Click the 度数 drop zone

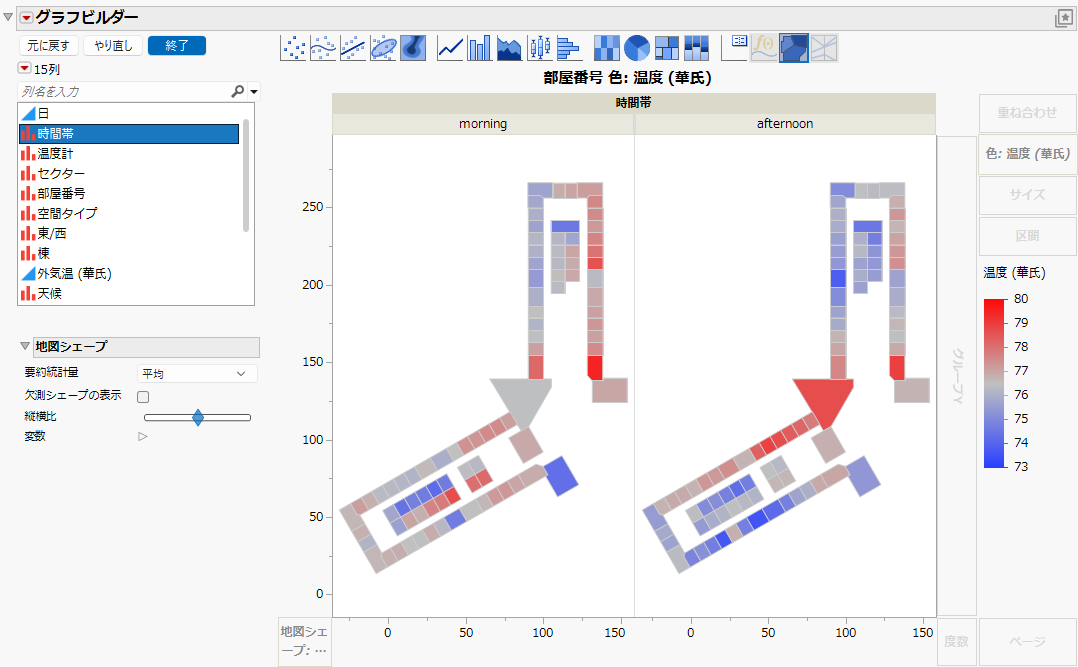[957, 642]
